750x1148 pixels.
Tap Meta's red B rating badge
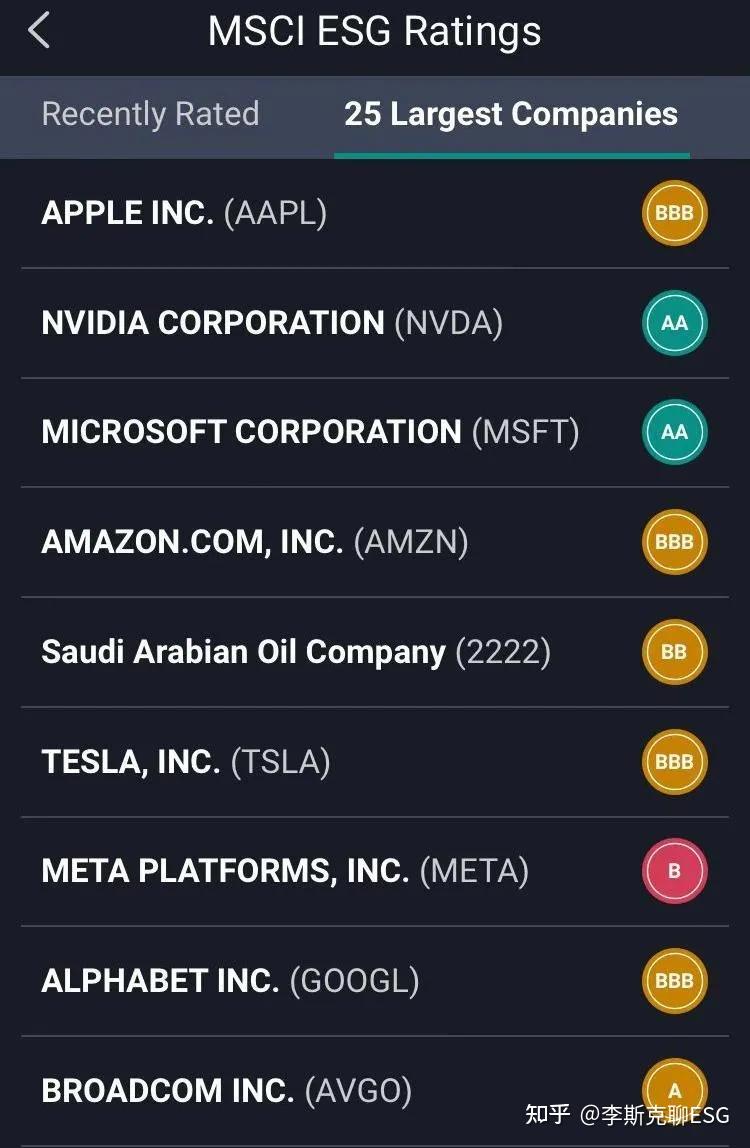tap(674, 871)
